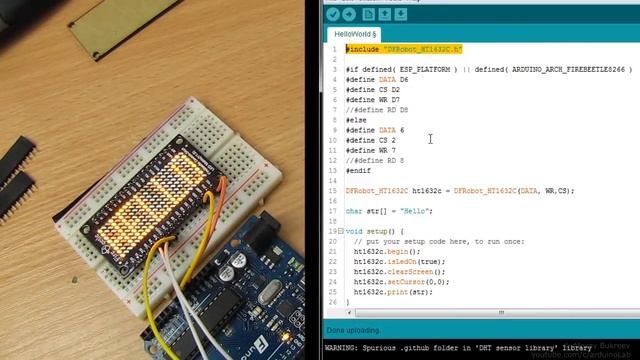Switch to the HelloWorld tab

pyautogui.click(x=355, y=34)
